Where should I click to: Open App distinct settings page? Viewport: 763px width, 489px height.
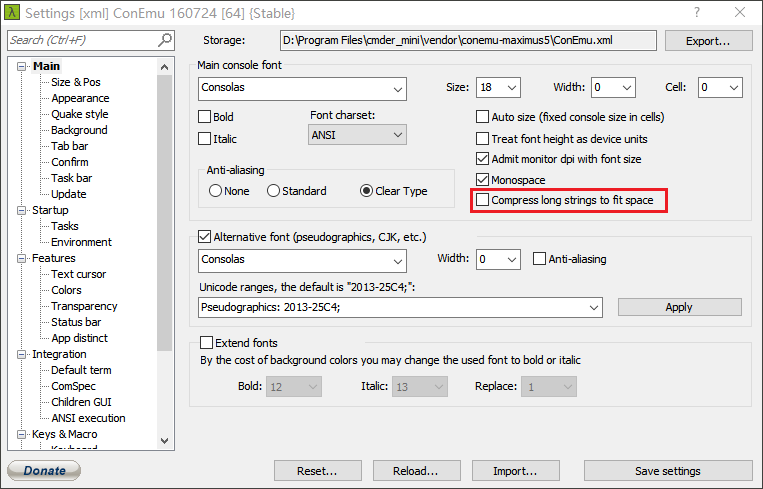click(79, 338)
